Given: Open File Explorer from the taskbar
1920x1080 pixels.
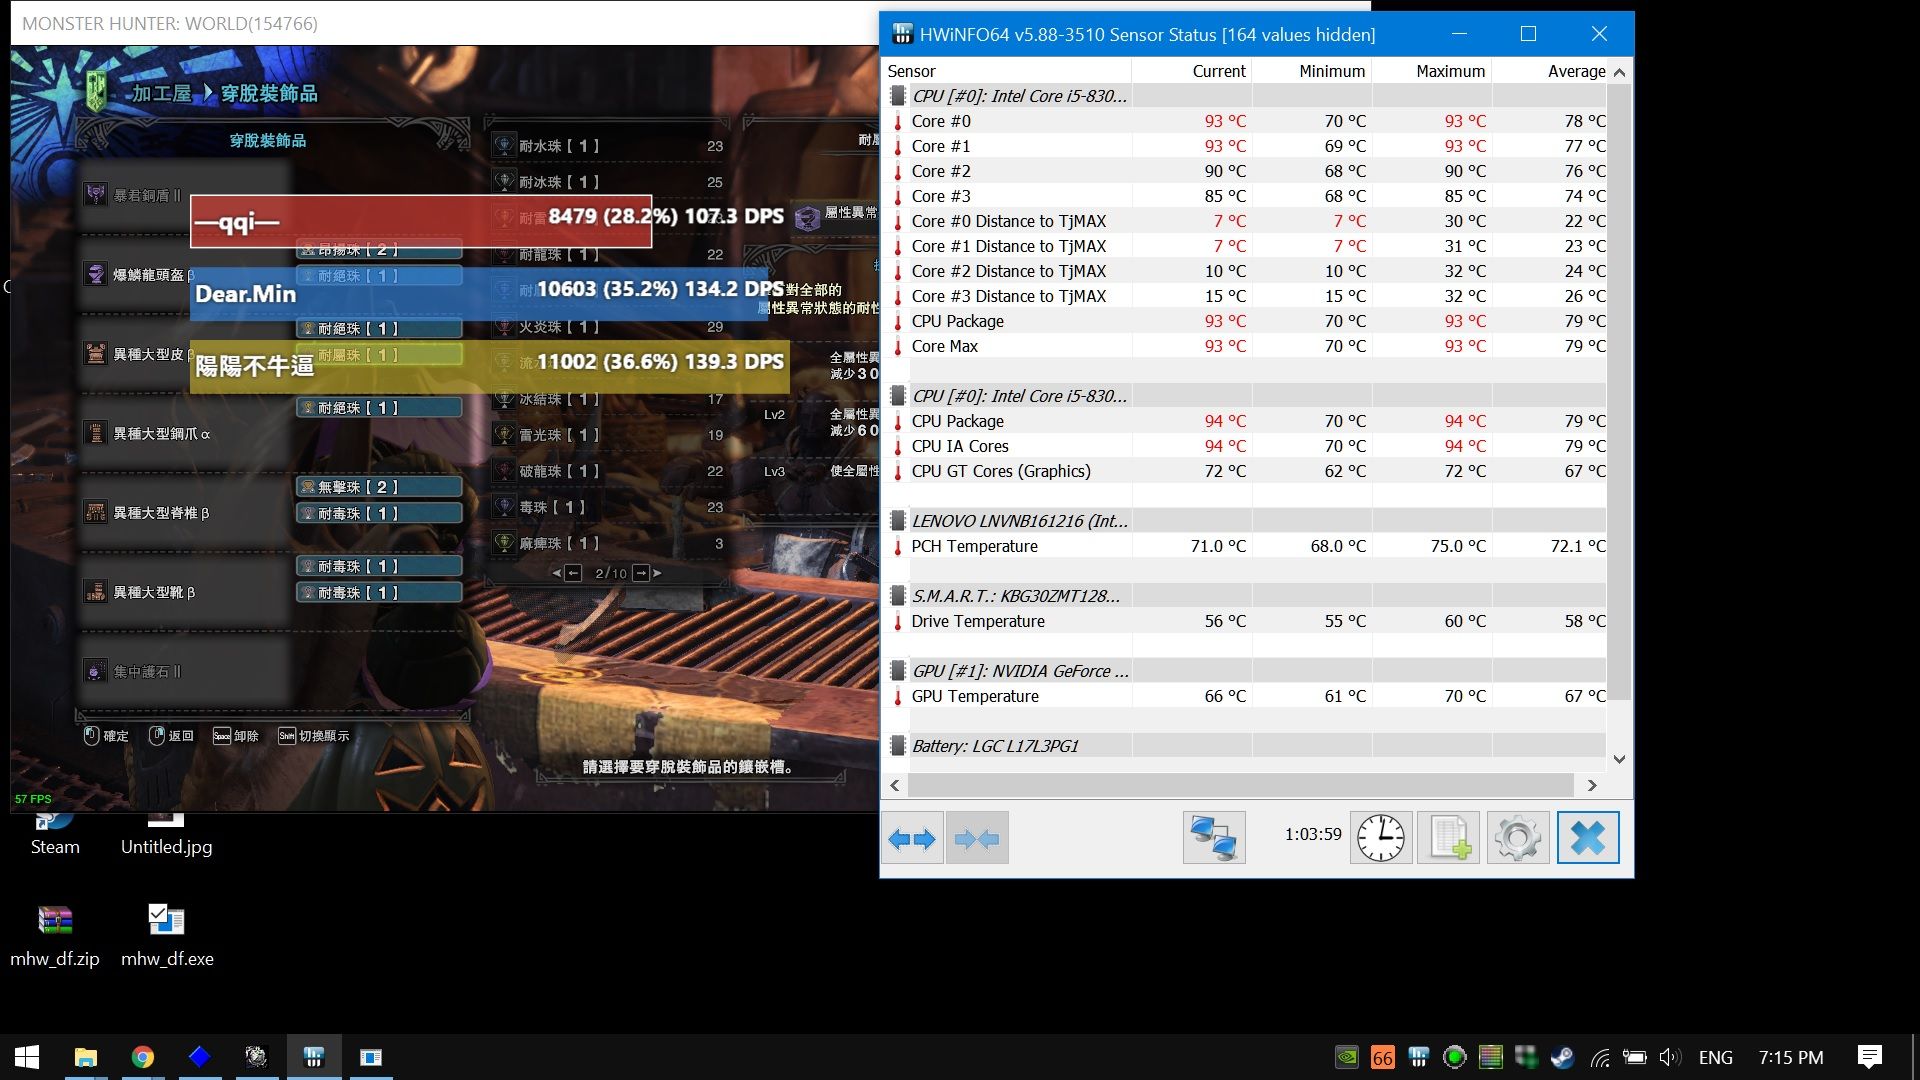Looking at the screenshot, I should [x=86, y=1057].
